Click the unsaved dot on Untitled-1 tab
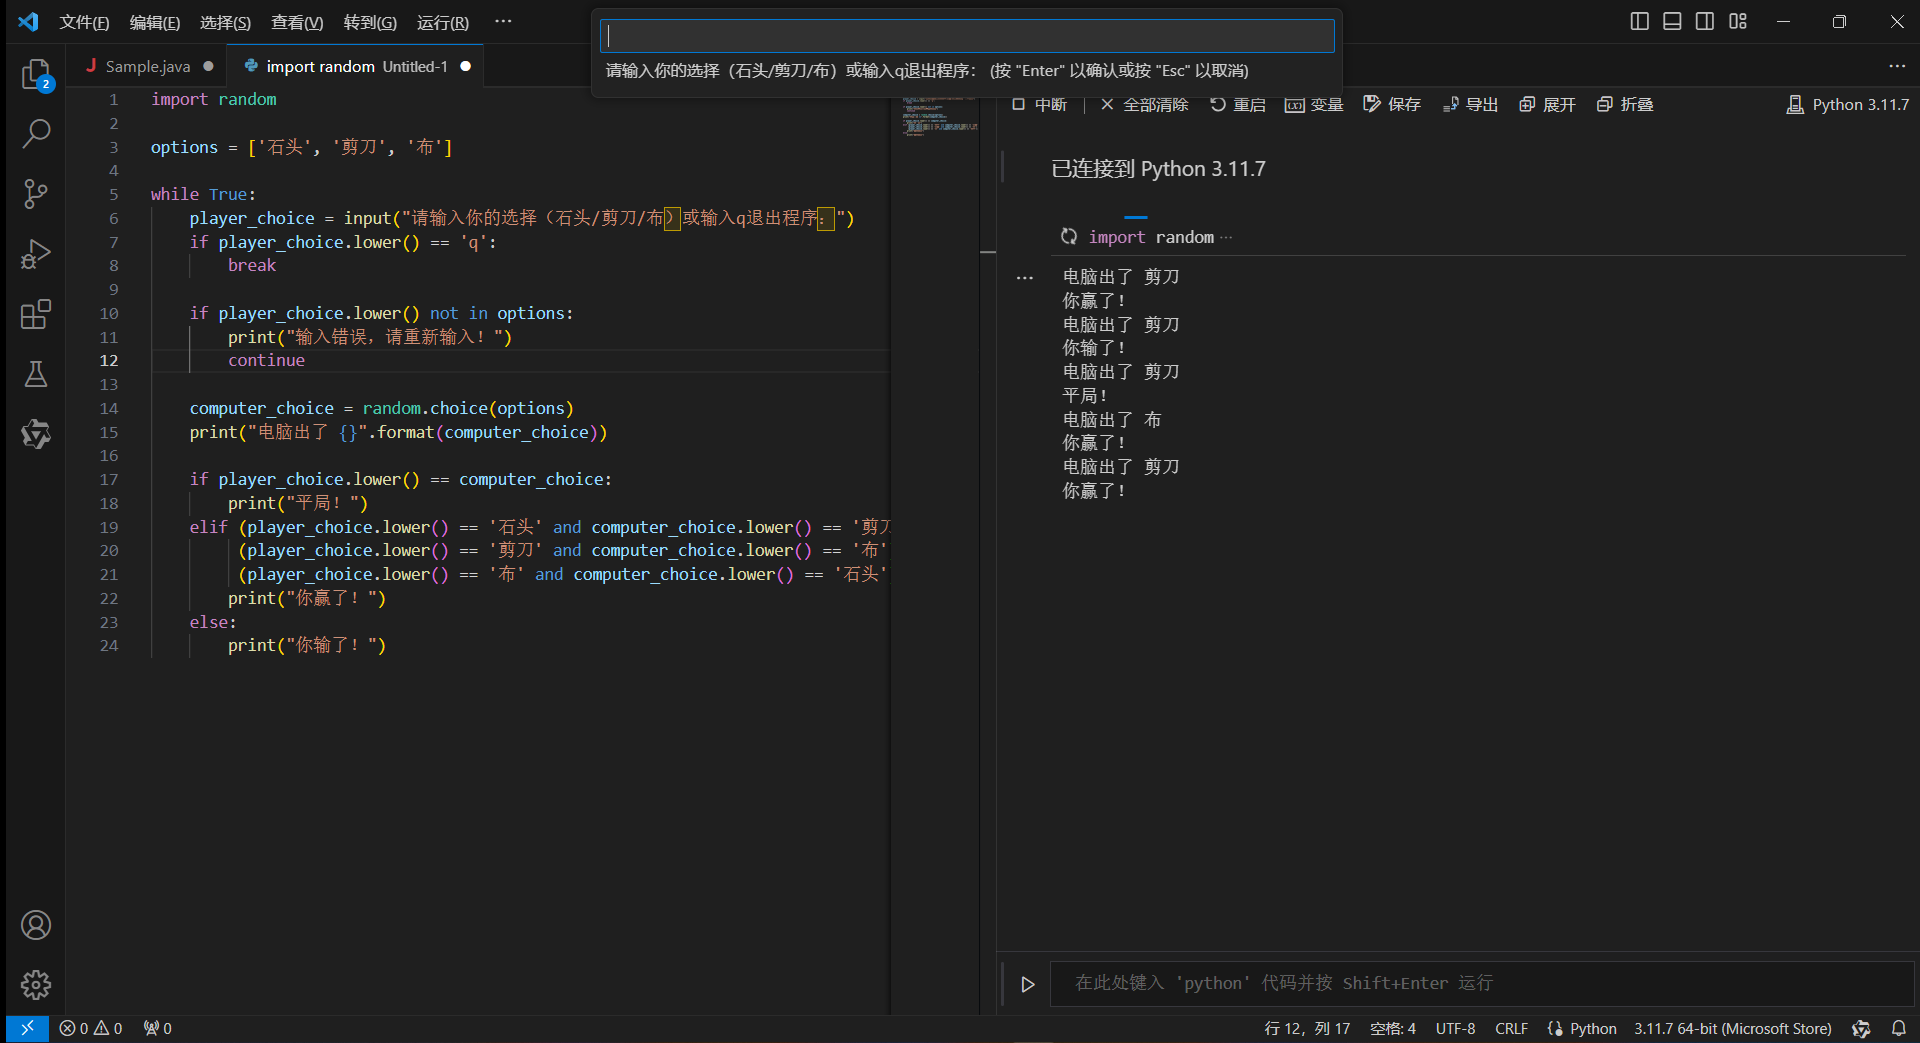 click(x=465, y=66)
